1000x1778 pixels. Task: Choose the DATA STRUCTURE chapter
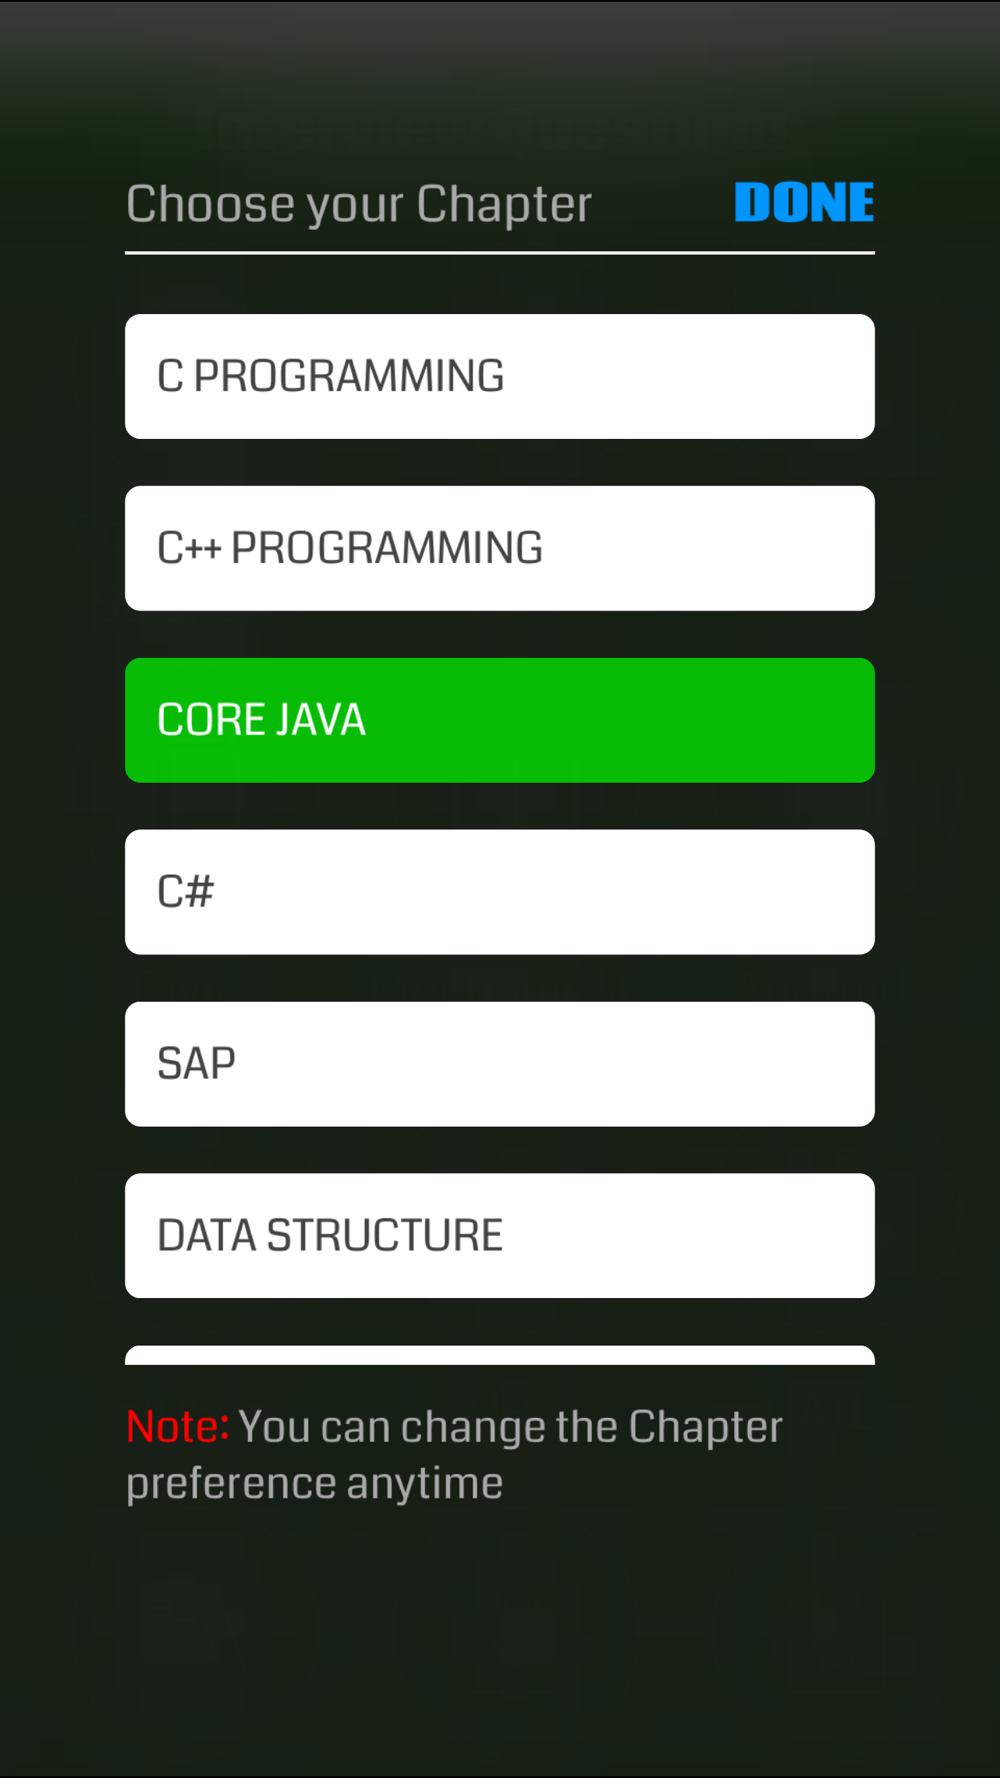(x=500, y=1236)
